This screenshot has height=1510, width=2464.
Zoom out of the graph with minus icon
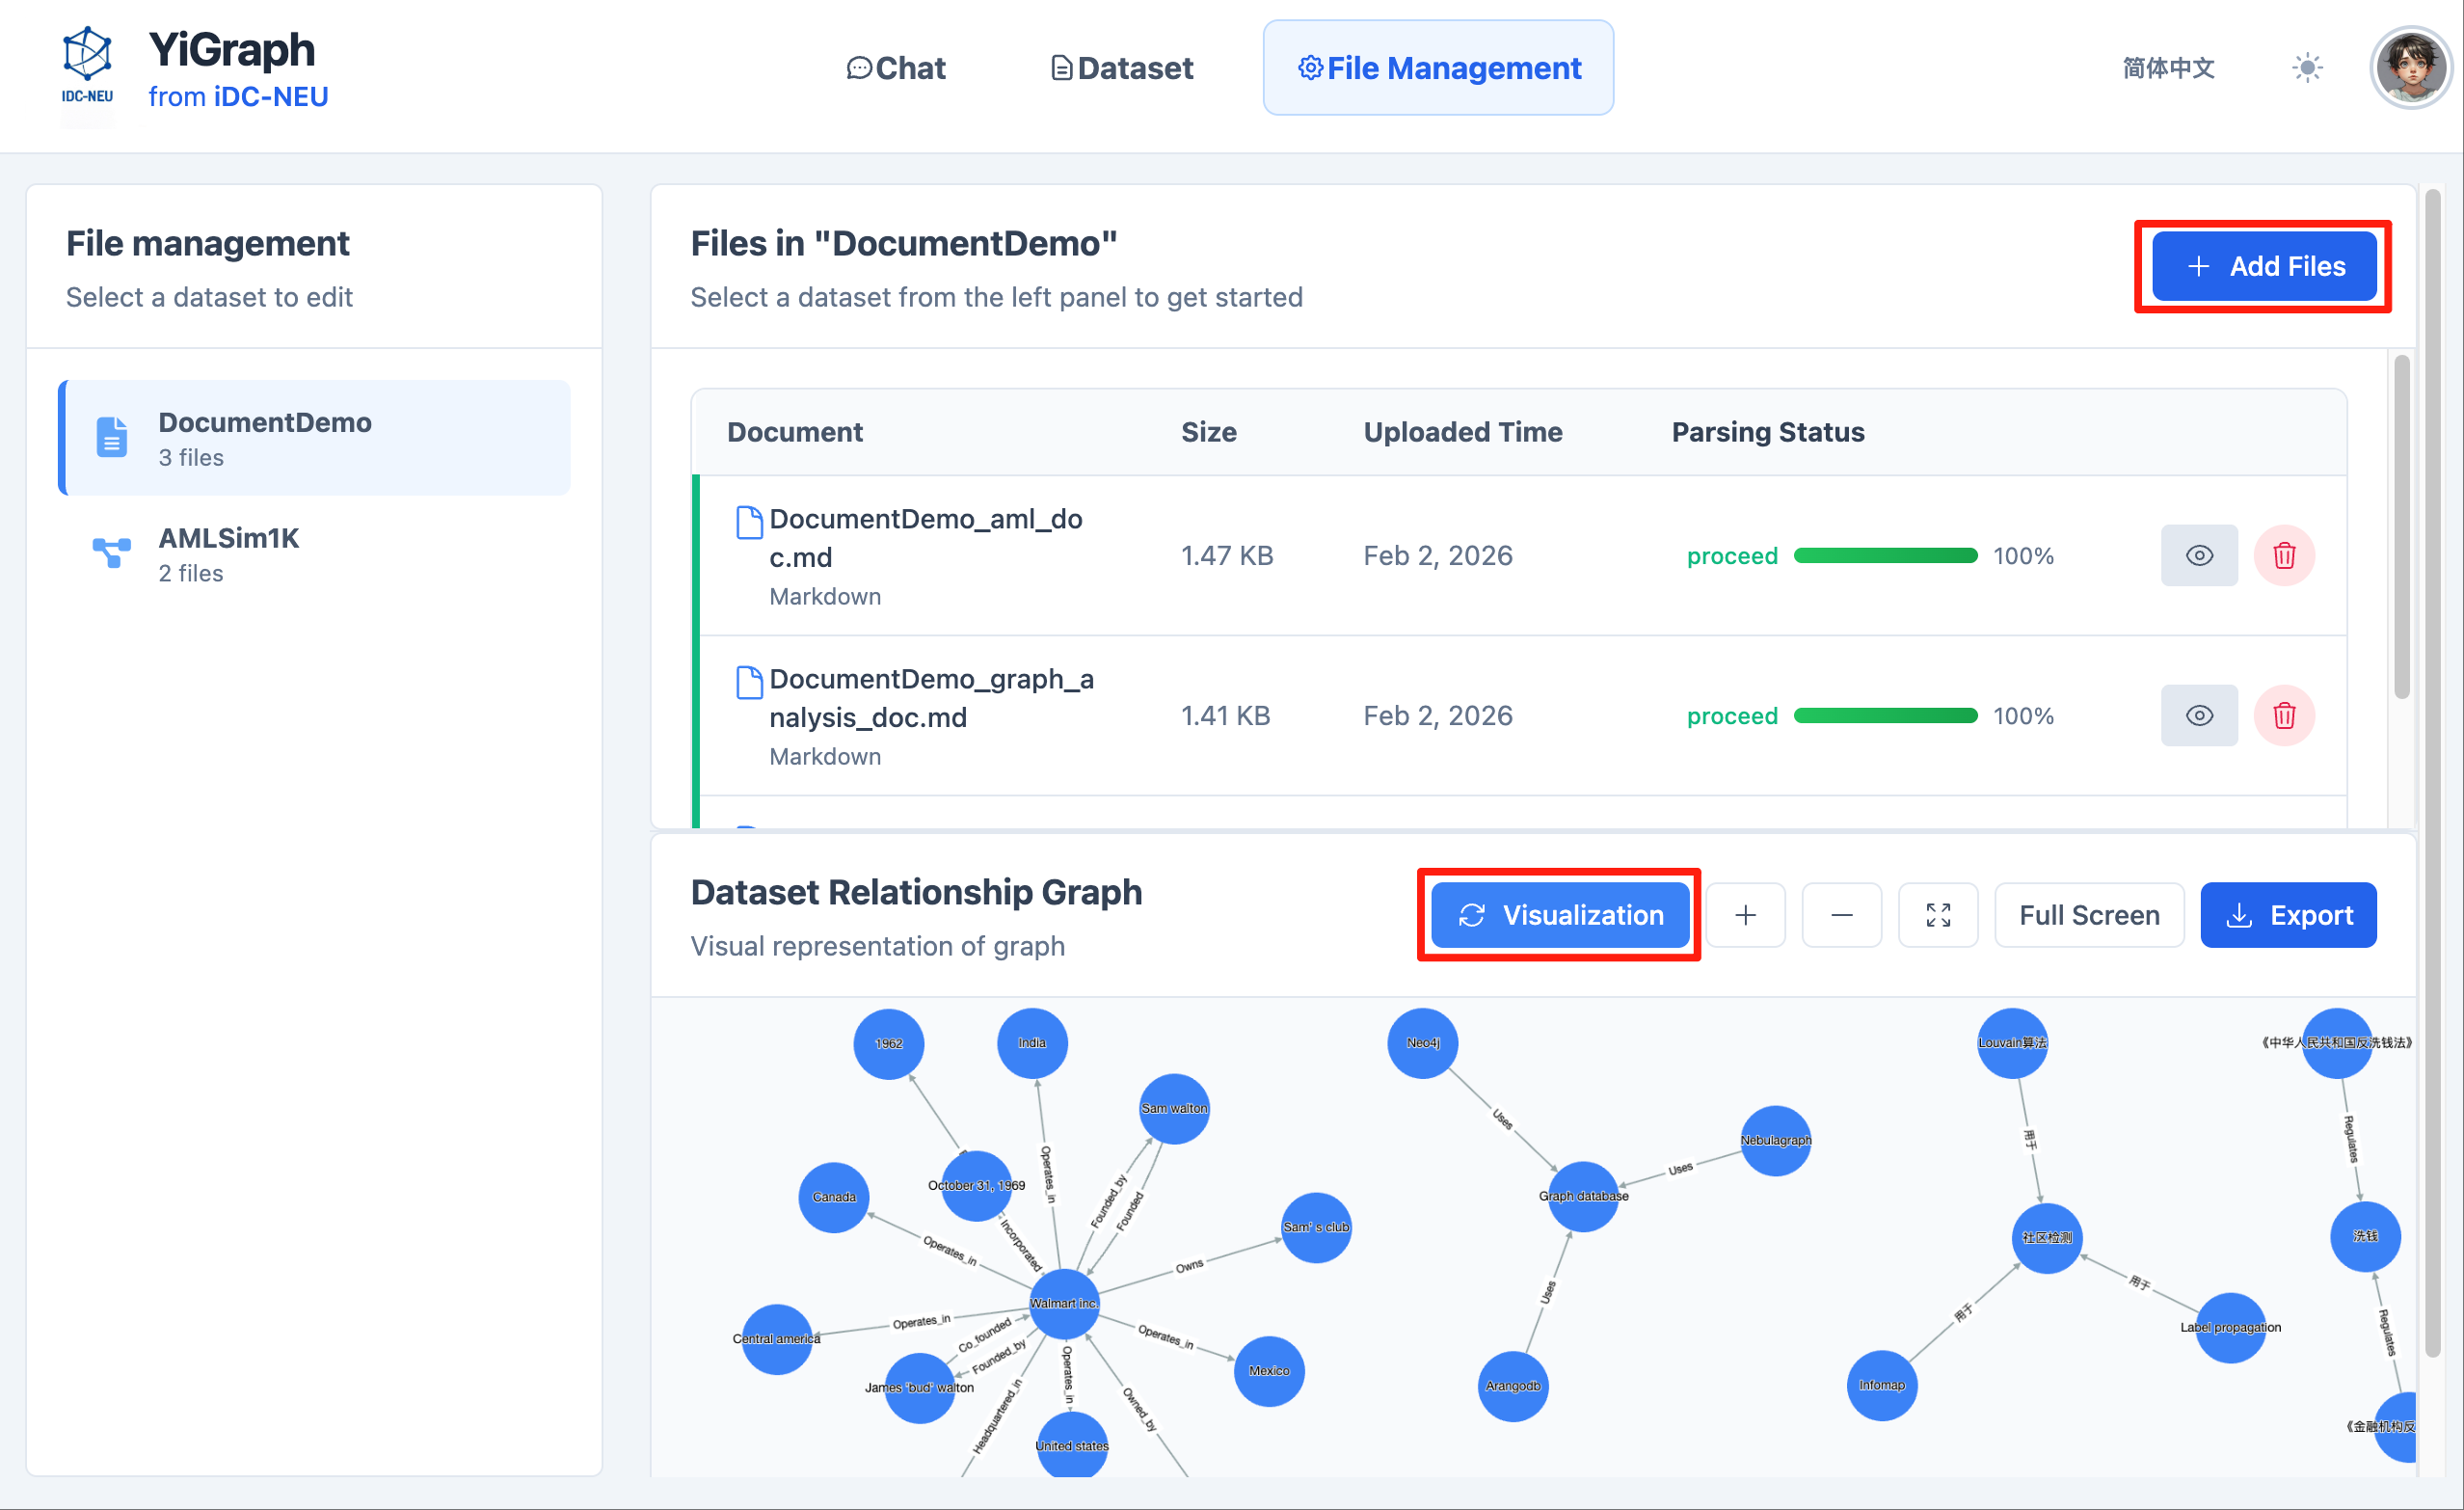click(x=1841, y=914)
